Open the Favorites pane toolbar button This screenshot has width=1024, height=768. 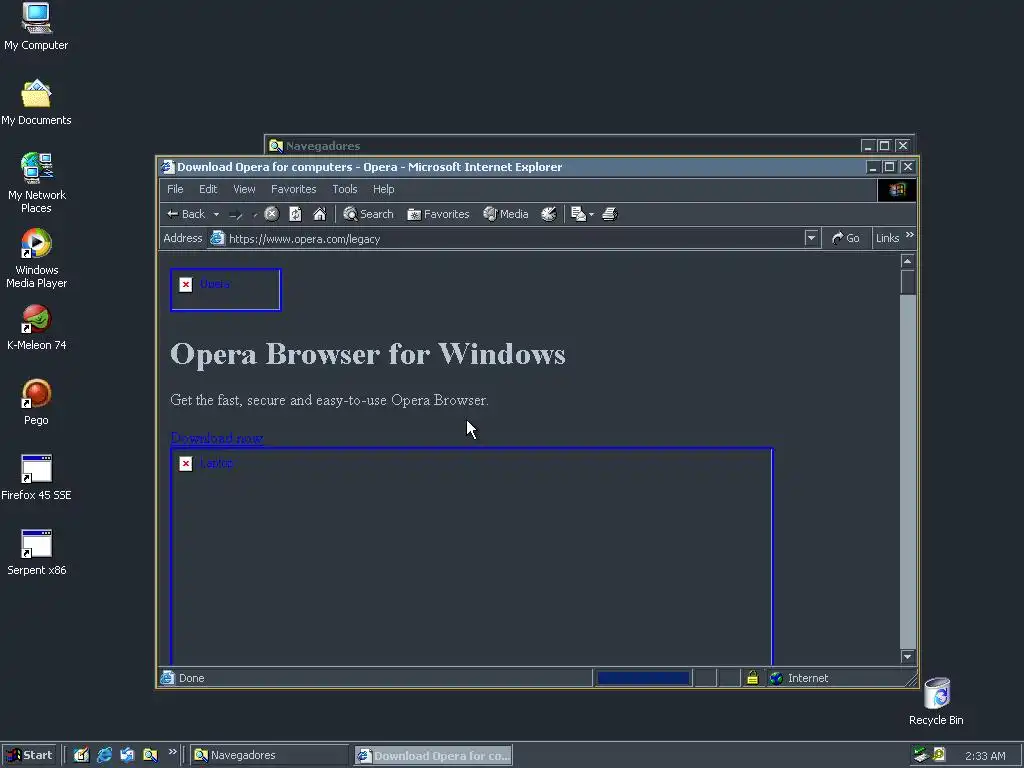438,214
